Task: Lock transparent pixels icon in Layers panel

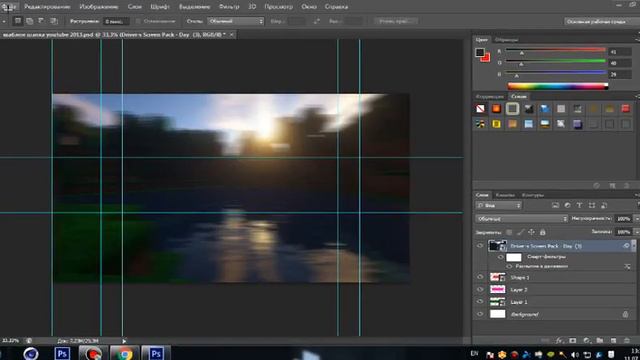Action: [509, 232]
